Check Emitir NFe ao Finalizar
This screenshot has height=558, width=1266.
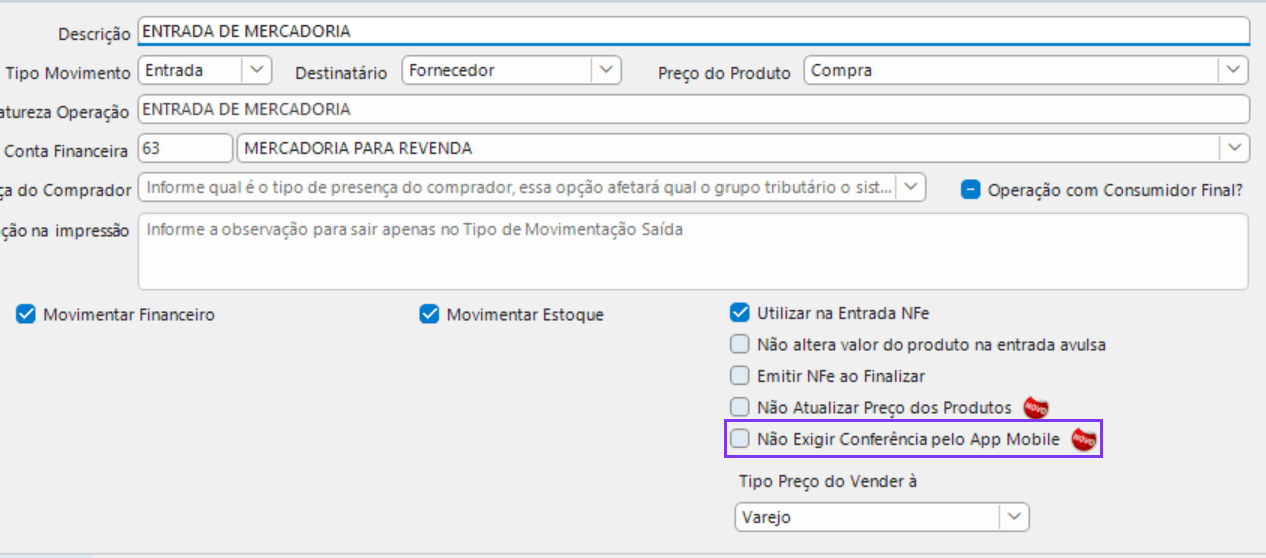point(739,376)
